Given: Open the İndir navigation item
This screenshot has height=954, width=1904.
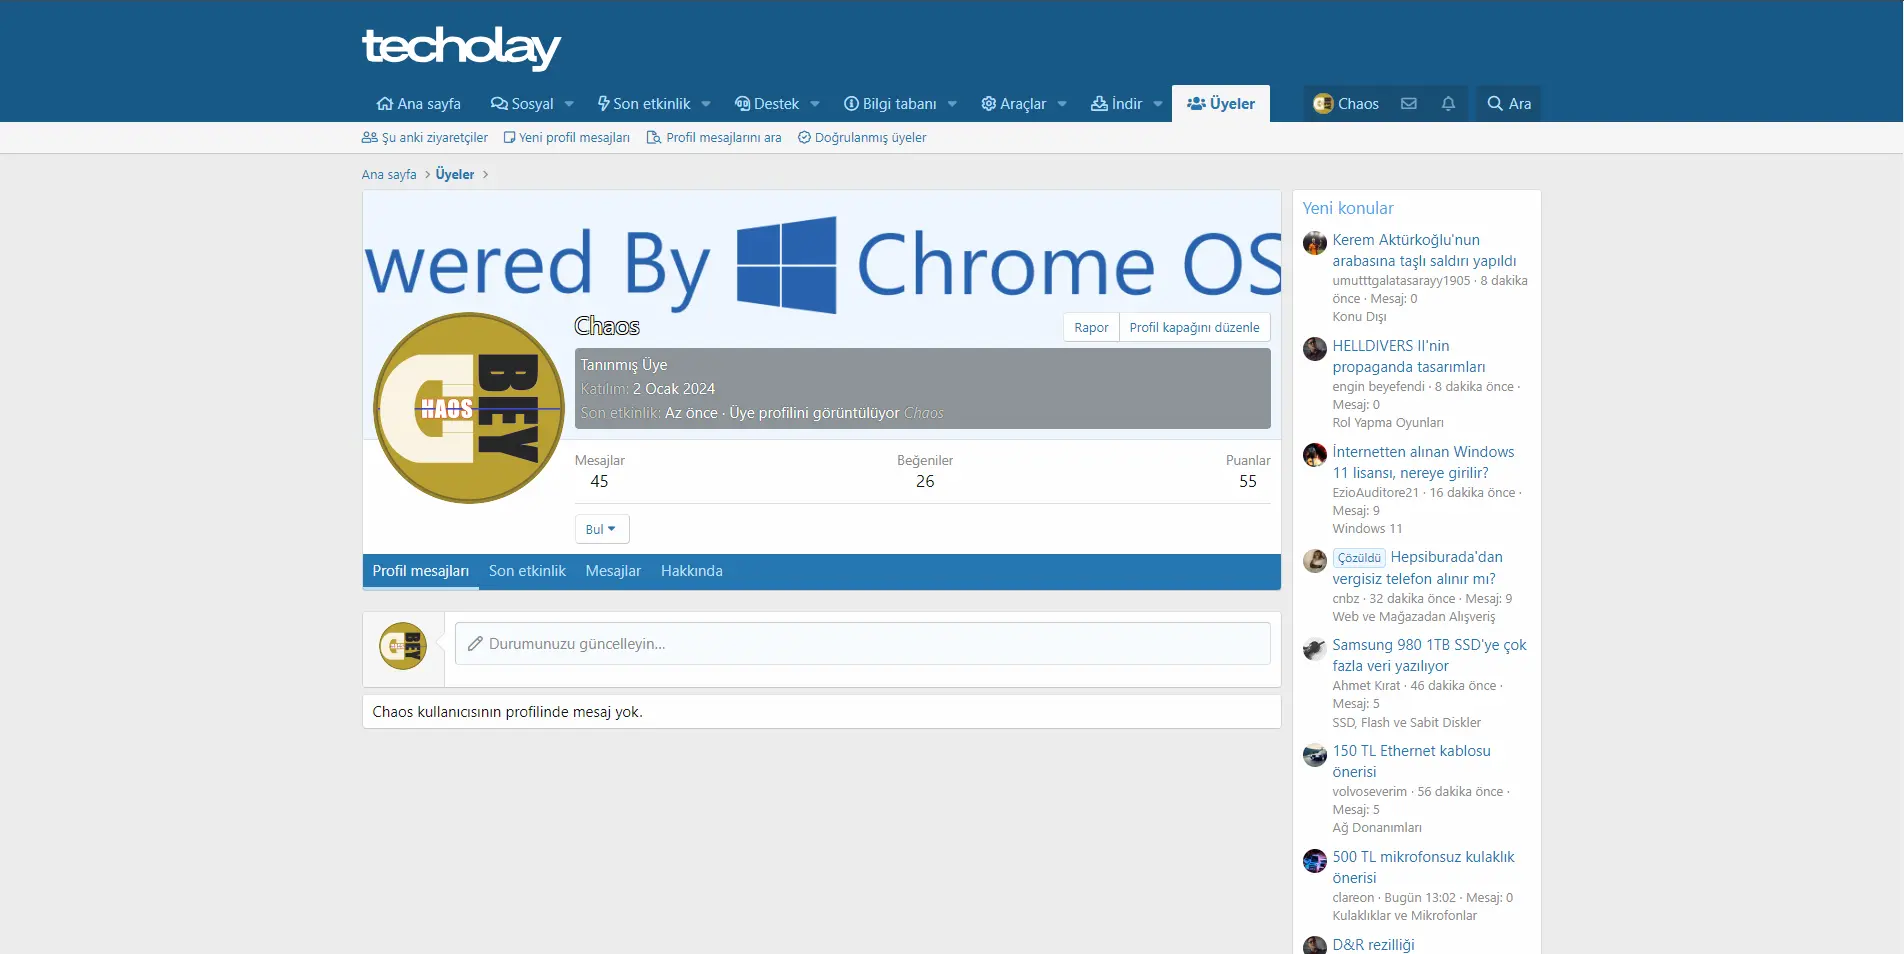Looking at the screenshot, I should pos(1116,104).
